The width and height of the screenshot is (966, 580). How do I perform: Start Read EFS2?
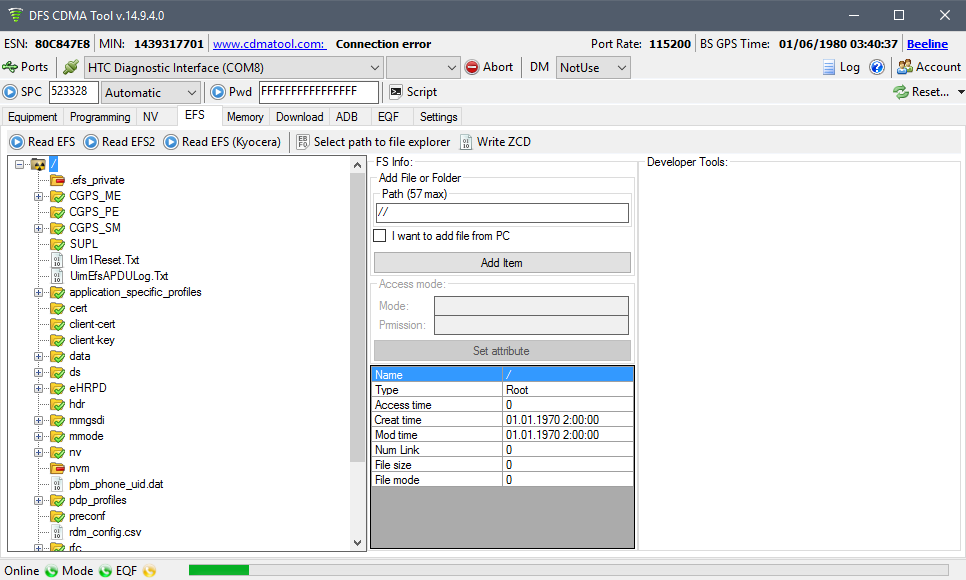[120, 142]
